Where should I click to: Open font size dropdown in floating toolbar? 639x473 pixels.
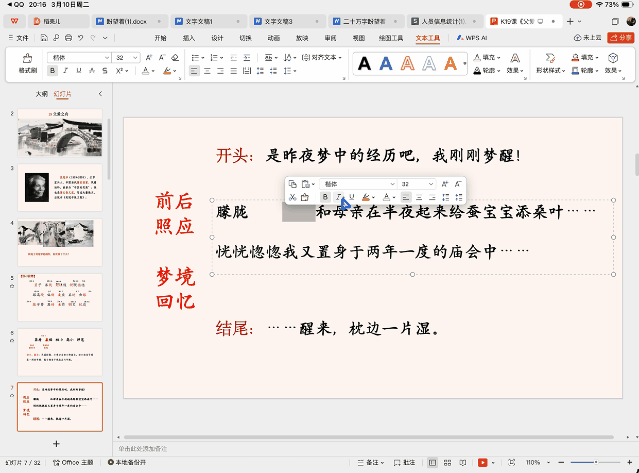point(431,184)
